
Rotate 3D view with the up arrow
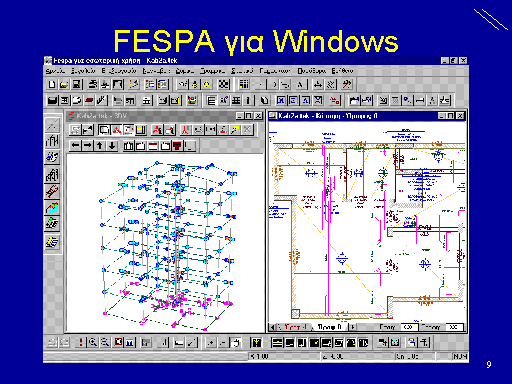[100, 145]
